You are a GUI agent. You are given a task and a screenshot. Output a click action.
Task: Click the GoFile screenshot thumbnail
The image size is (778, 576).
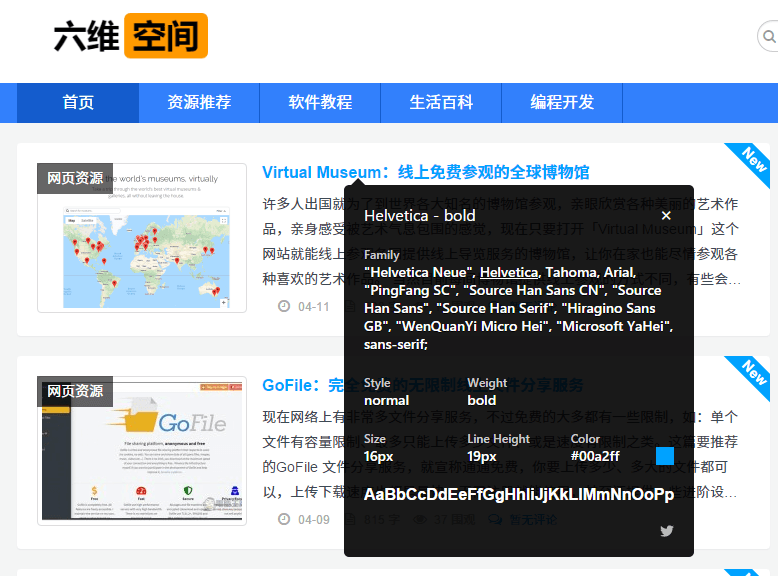point(142,451)
